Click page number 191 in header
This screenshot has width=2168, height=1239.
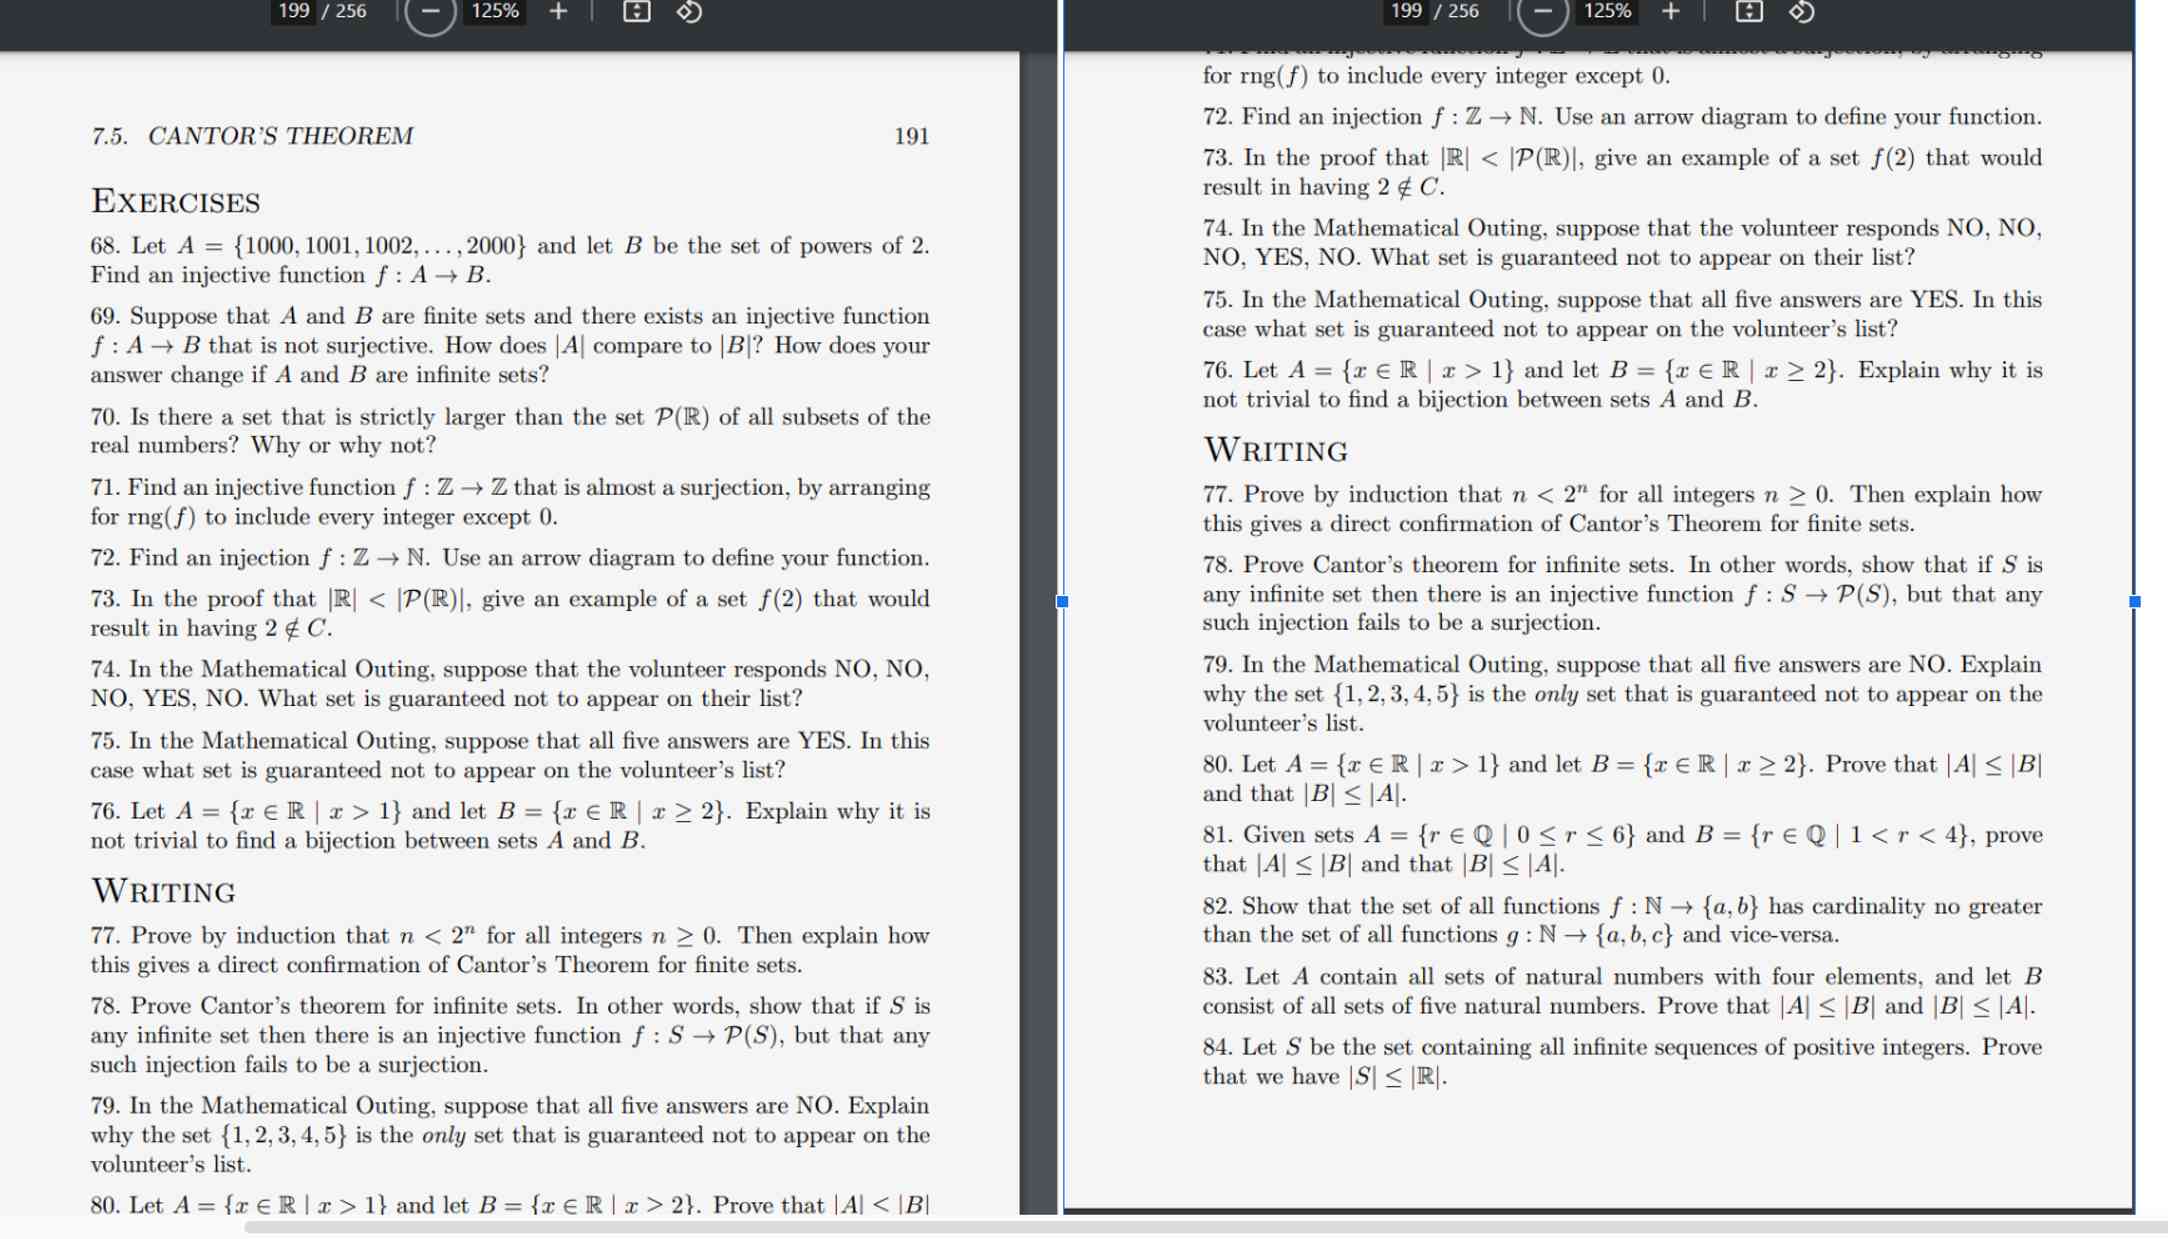click(911, 136)
